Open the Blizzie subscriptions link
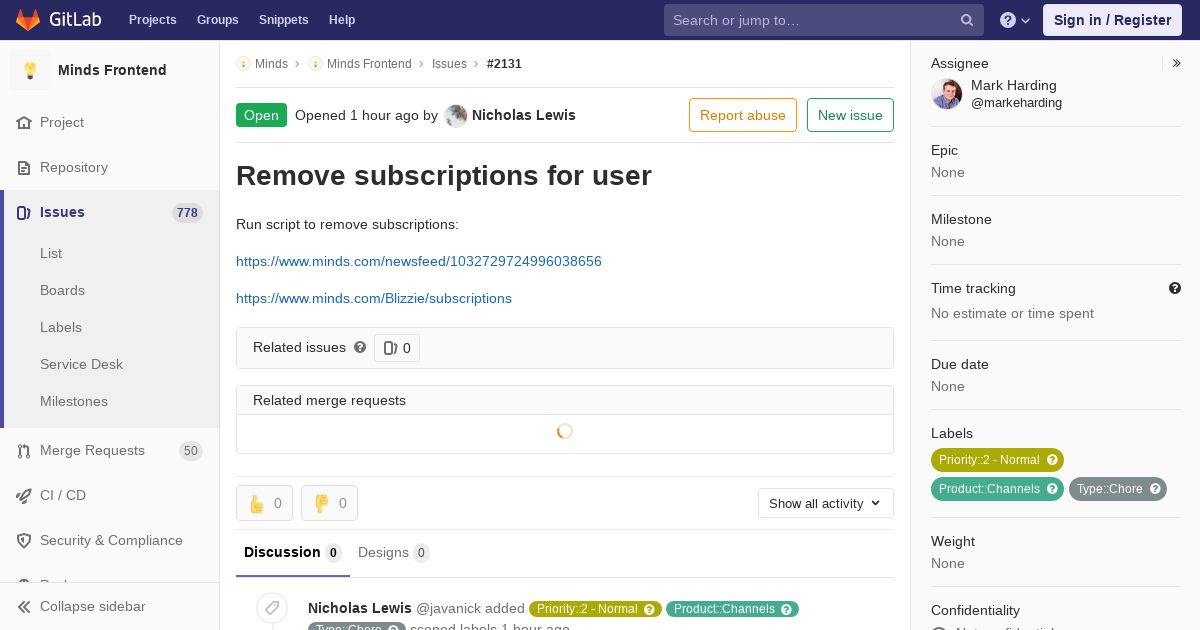Viewport: 1200px width, 630px height. pos(374,298)
